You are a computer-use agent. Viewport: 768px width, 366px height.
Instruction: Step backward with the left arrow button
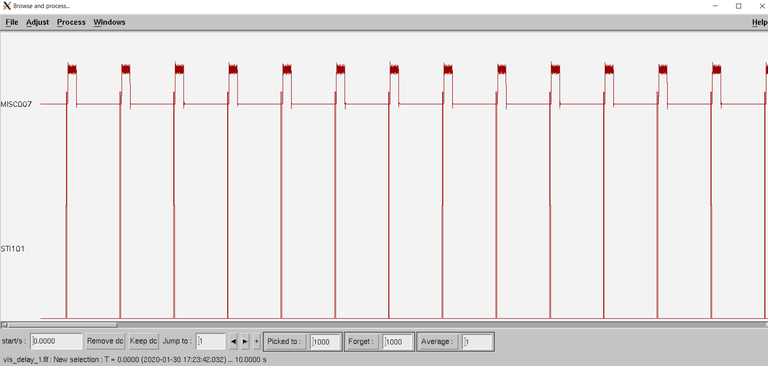[233, 342]
